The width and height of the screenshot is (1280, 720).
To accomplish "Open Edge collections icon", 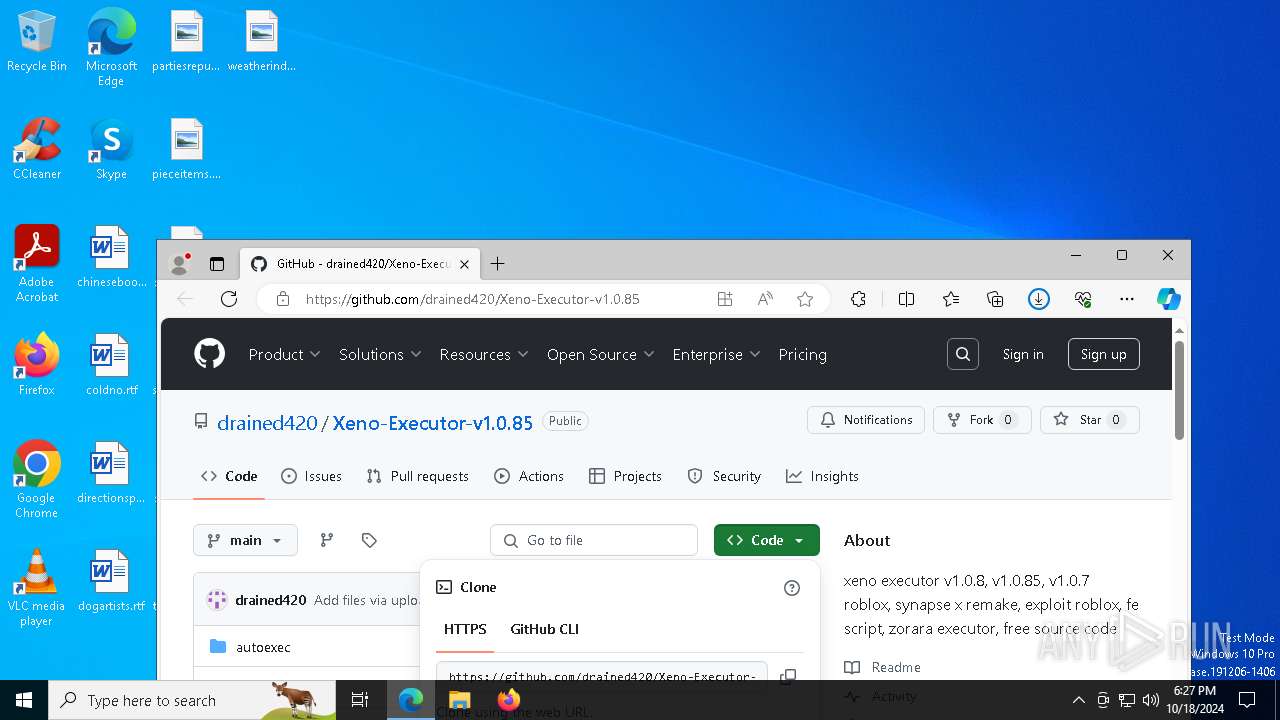I will click(x=995, y=299).
